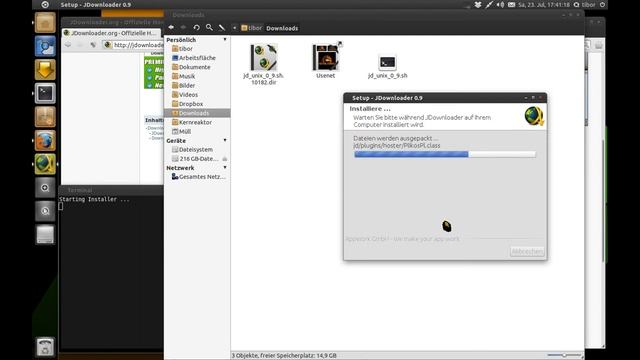This screenshot has height=360, width=640.
Task: Click the status bar text '3 Objekte, freier Speicherplatz'
Action: point(284,356)
